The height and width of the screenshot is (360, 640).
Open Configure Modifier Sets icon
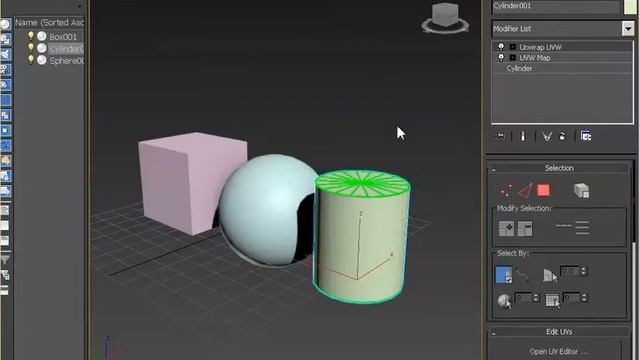click(x=586, y=136)
